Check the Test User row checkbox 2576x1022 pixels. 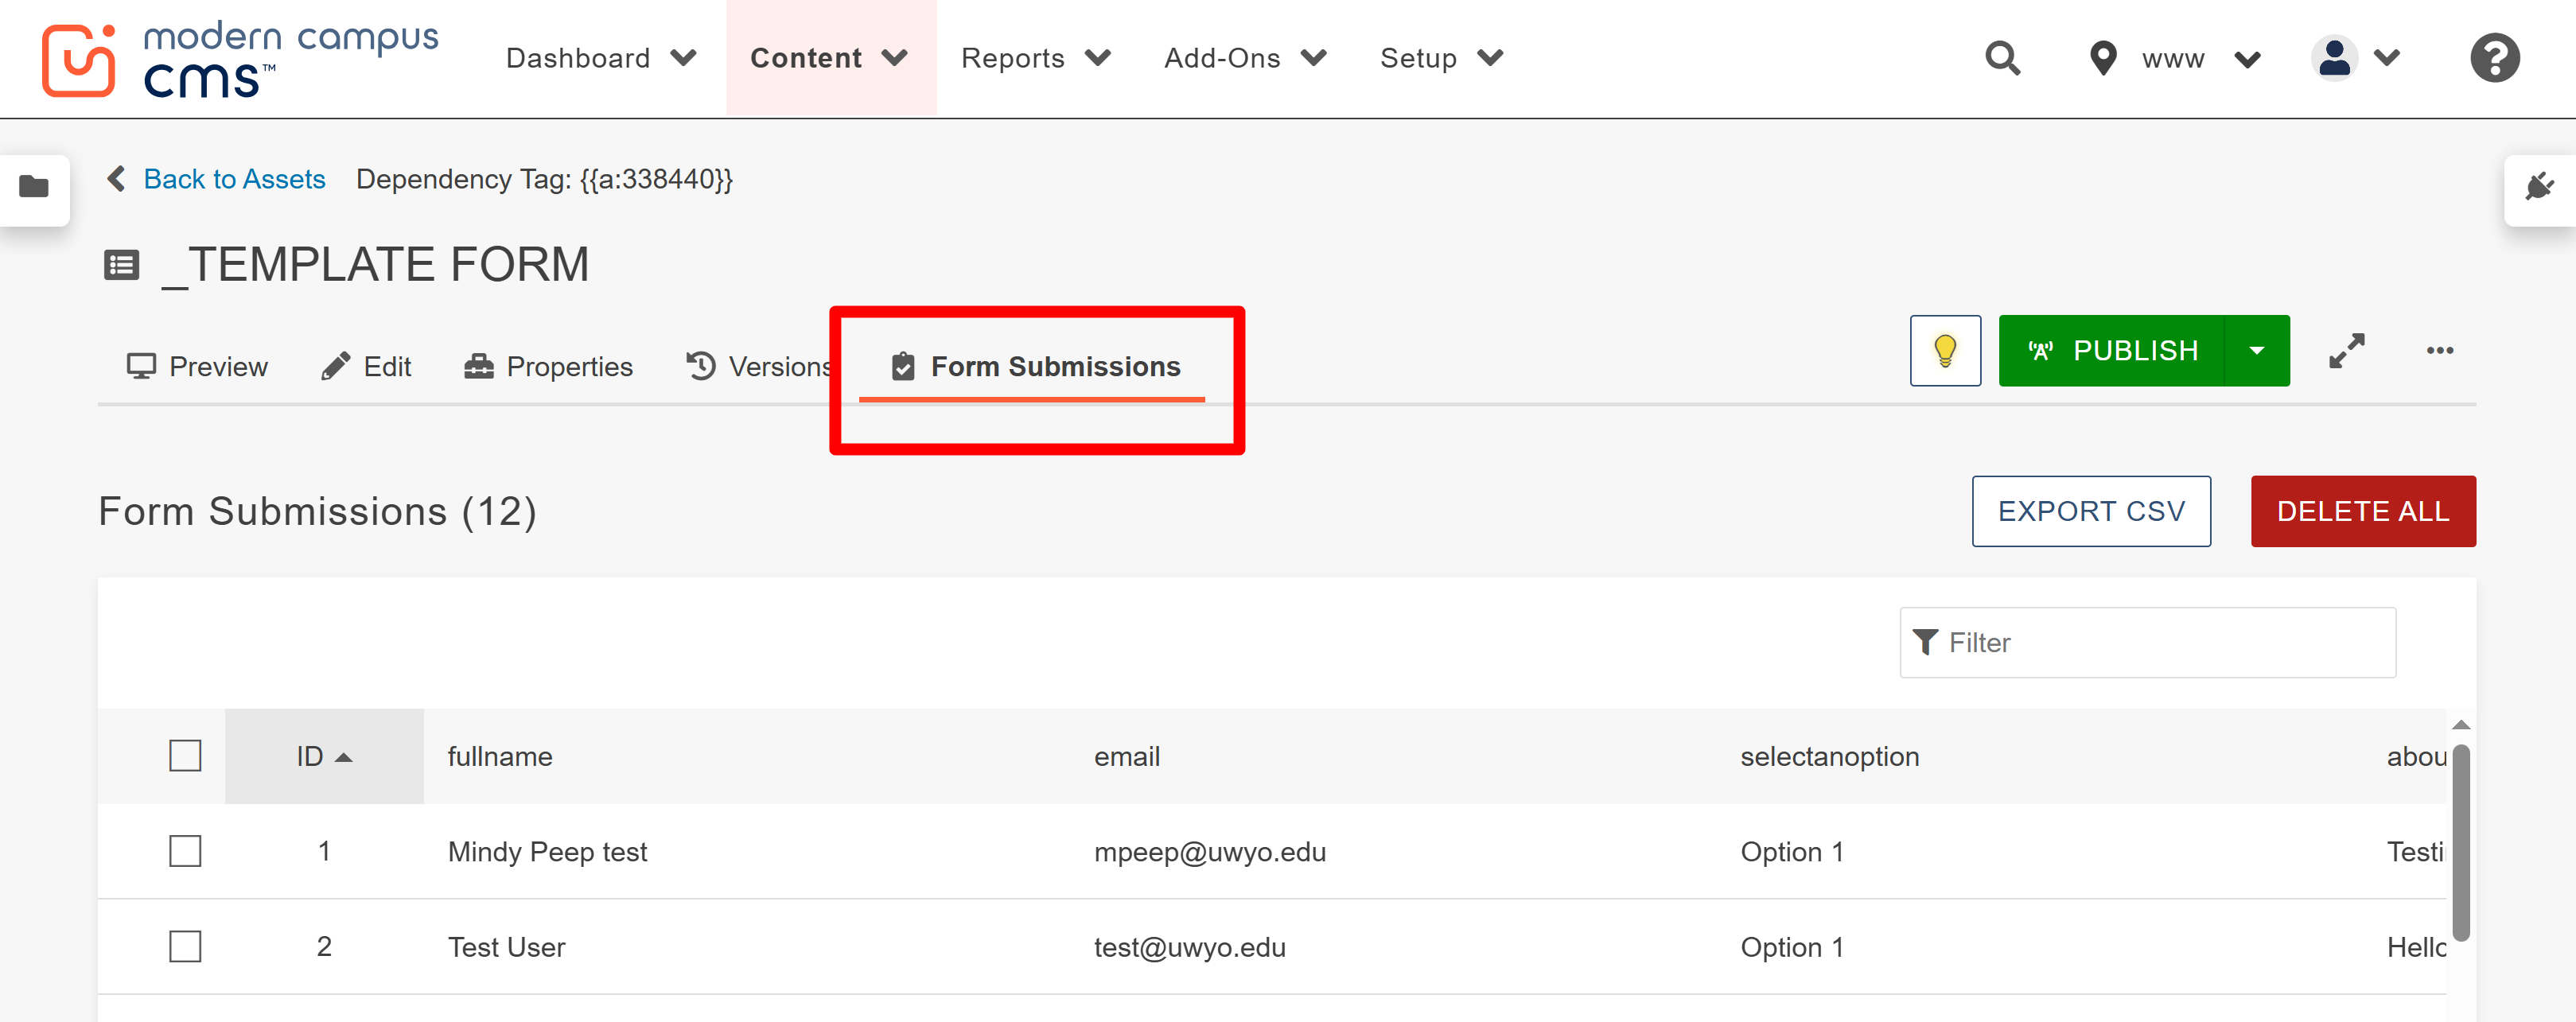pos(185,946)
